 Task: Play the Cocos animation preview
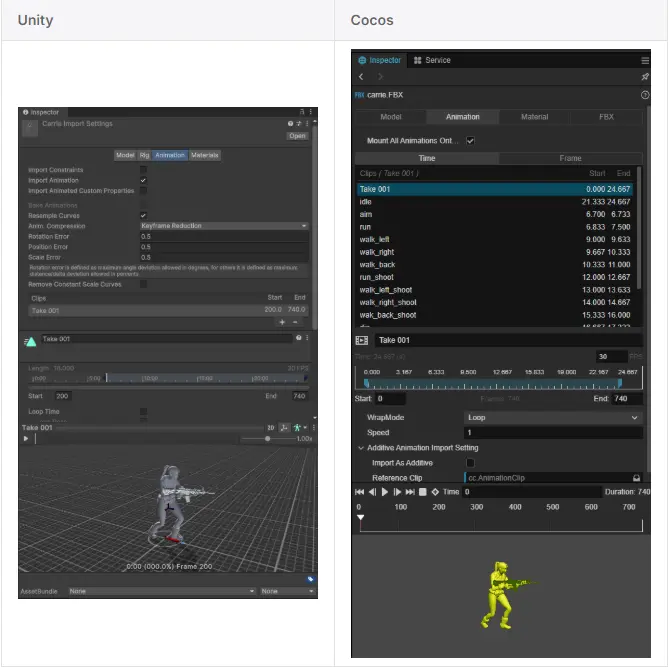[x=384, y=492]
